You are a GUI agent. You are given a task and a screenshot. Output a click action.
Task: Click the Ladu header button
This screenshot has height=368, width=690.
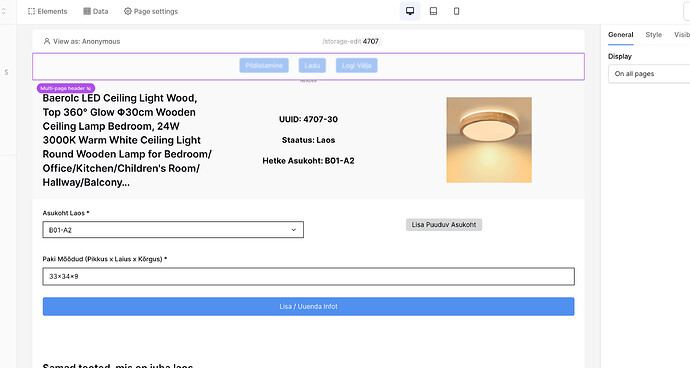coord(312,66)
